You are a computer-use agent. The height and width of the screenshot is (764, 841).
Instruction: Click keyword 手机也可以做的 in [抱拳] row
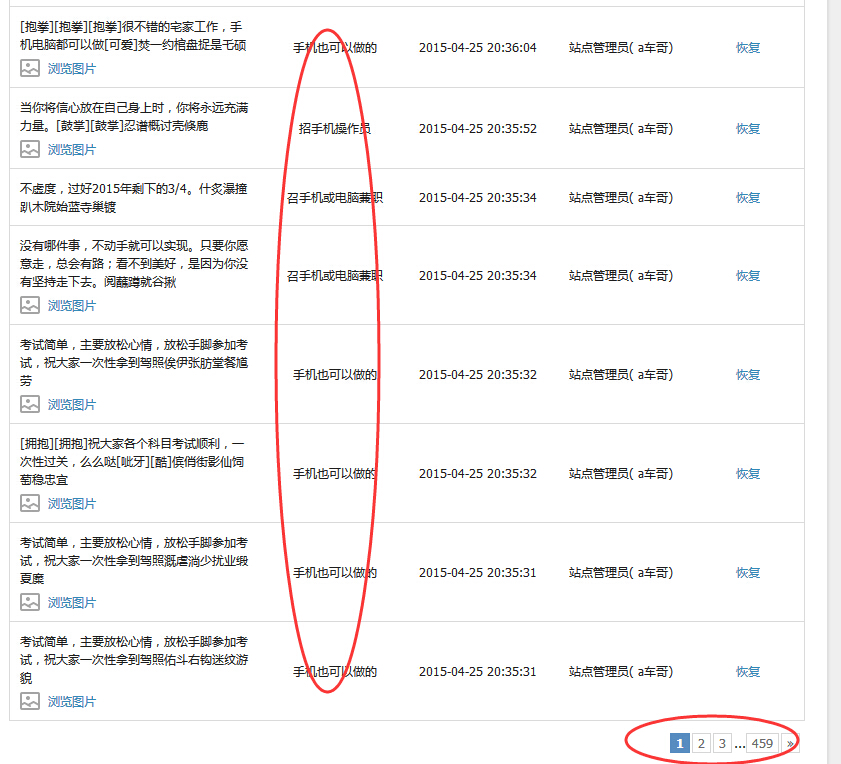click(x=335, y=48)
